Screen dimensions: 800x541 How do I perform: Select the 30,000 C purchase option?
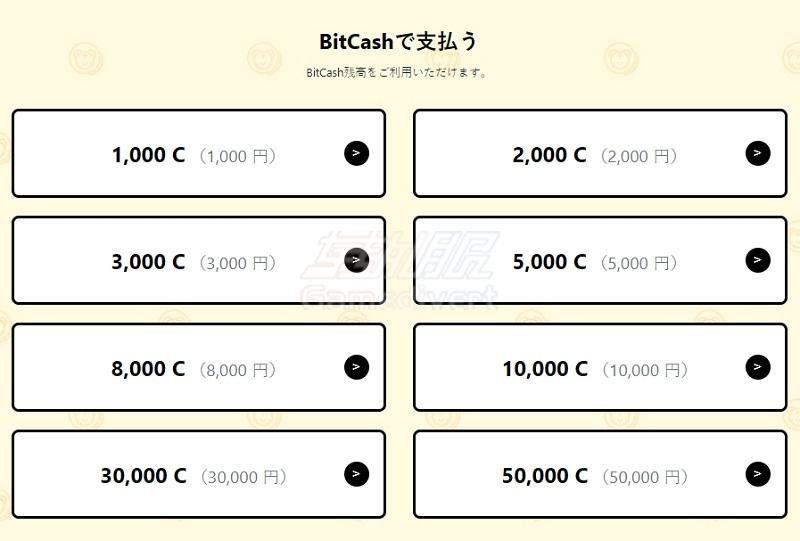(x=199, y=474)
